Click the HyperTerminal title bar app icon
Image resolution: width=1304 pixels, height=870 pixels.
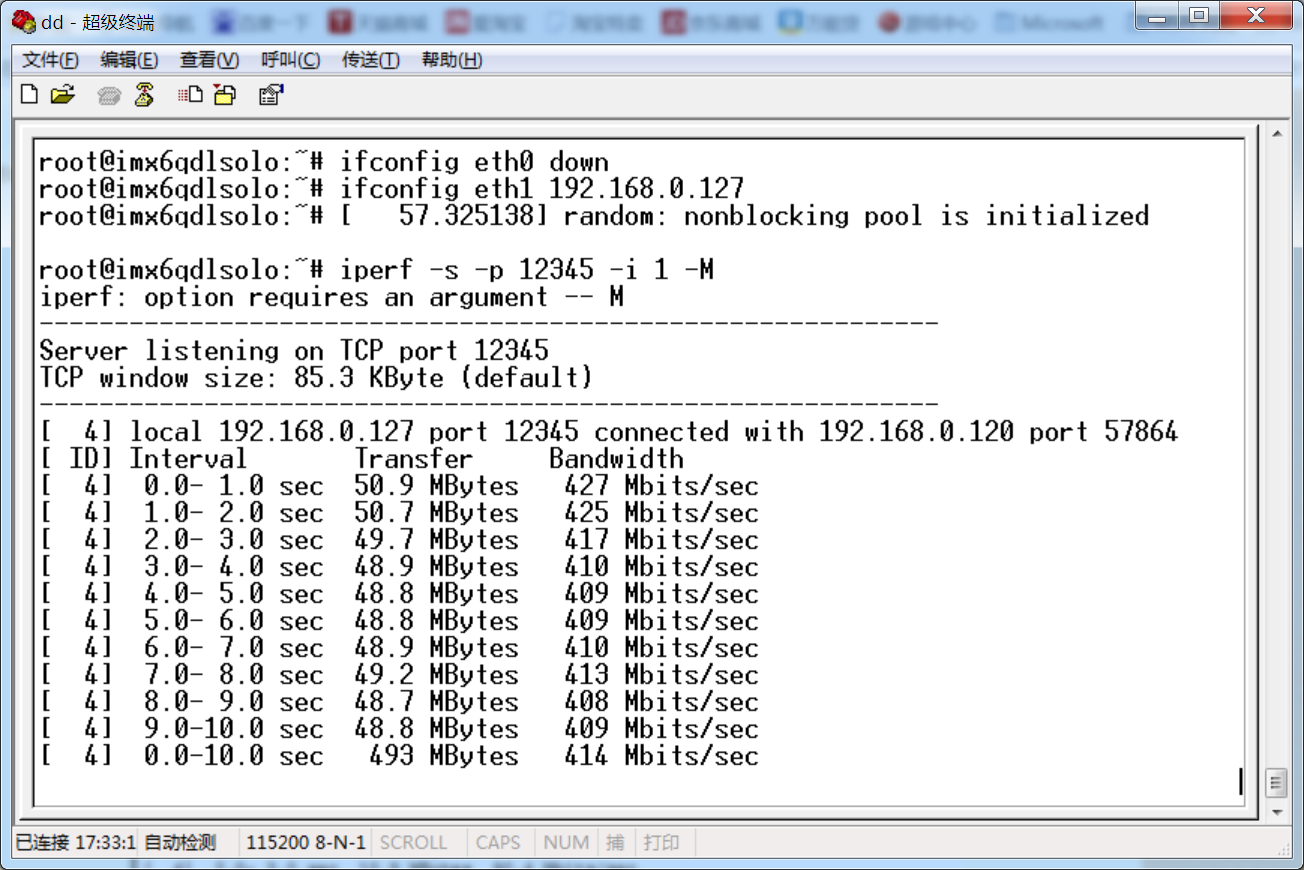(x=24, y=21)
